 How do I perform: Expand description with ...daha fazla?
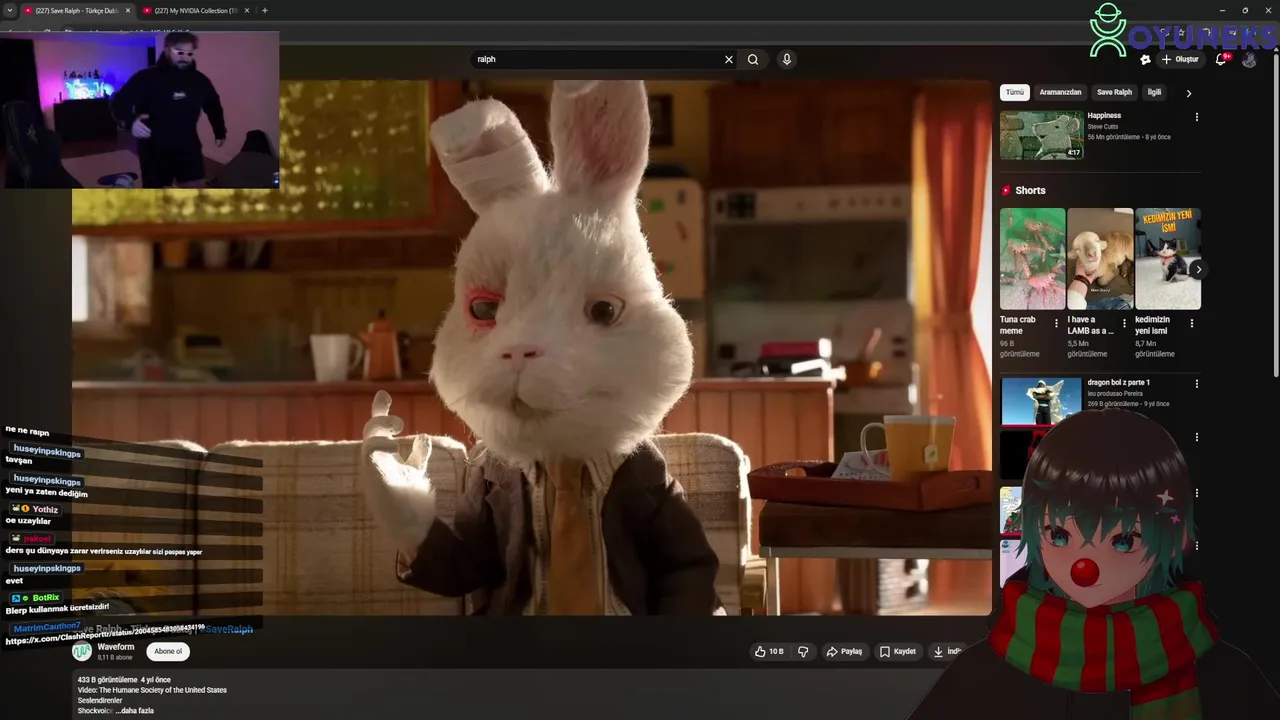tap(134, 711)
